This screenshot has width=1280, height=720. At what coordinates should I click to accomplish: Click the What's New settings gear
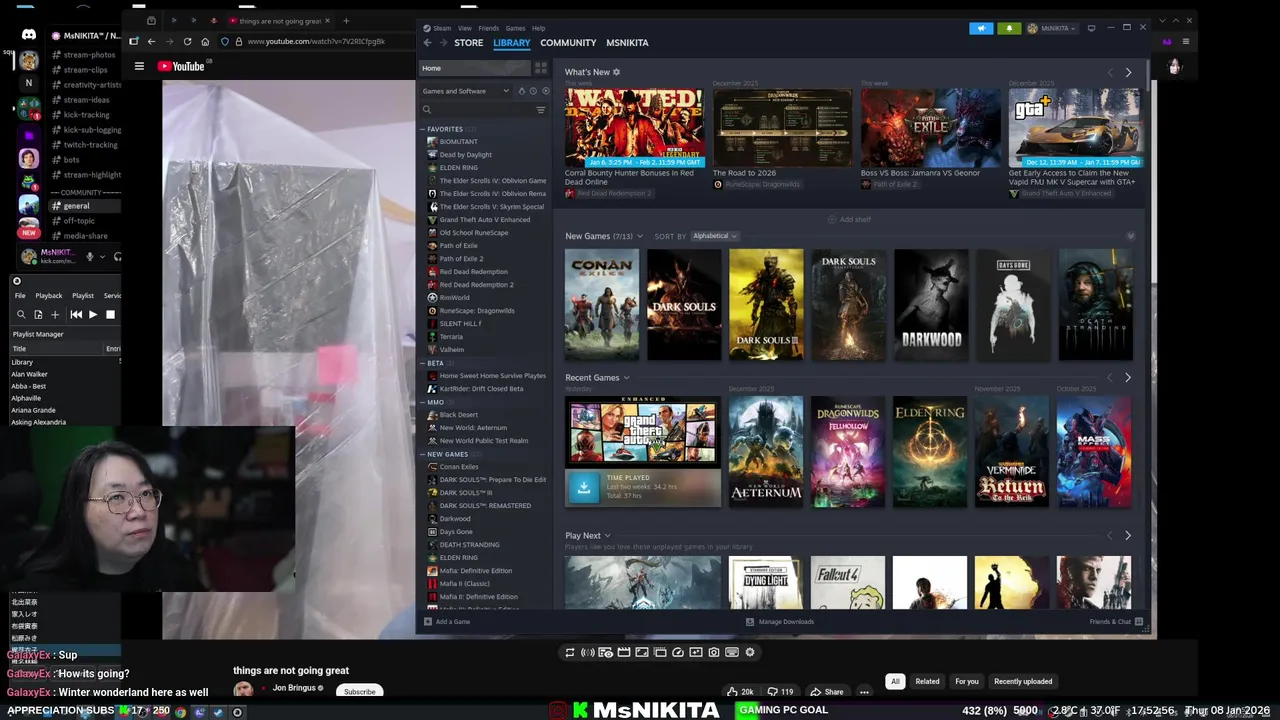pyautogui.click(x=616, y=72)
